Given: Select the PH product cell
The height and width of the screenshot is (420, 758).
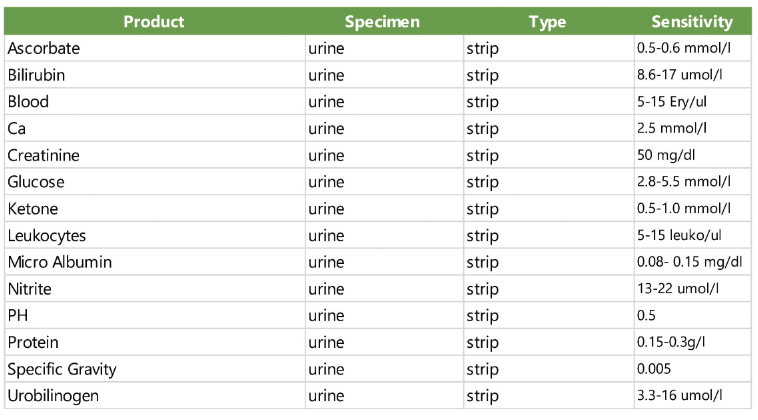Looking at the screenshot, I should click(155, 316).
